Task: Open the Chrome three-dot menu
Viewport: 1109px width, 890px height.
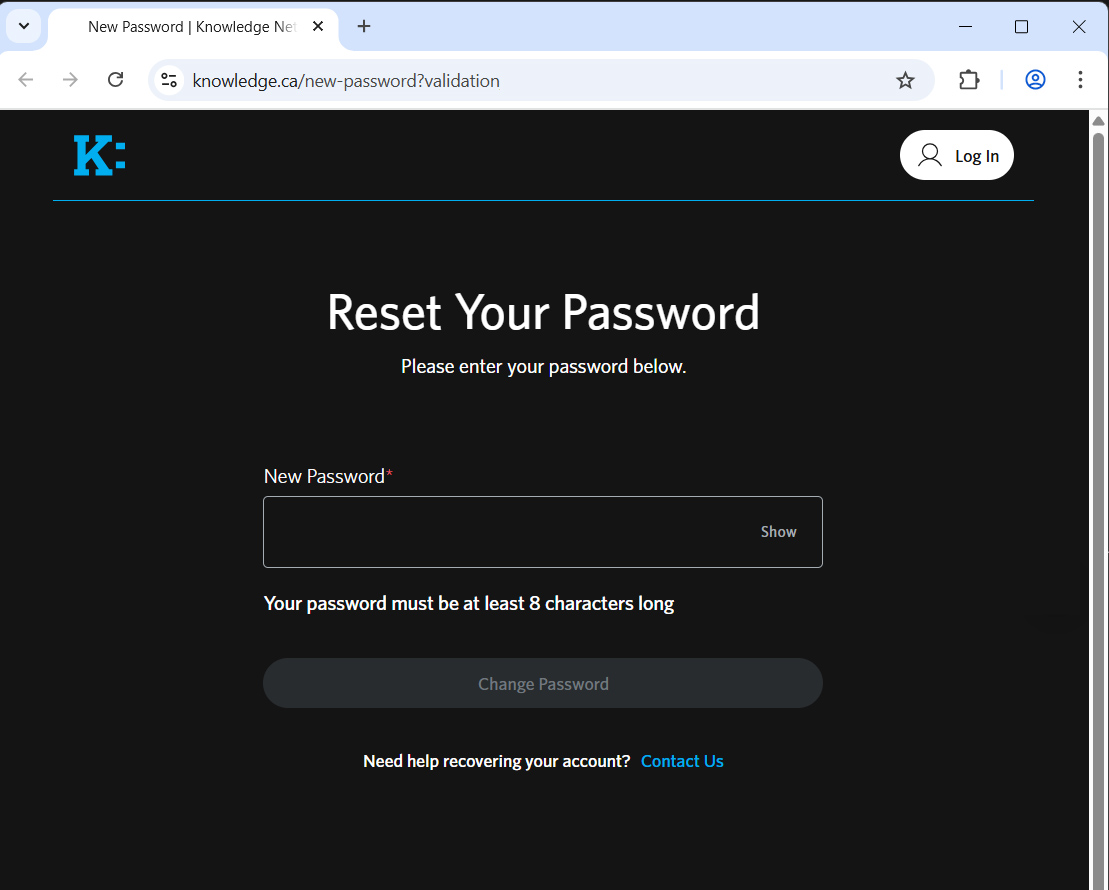Action: click(x=1080, y=81)
